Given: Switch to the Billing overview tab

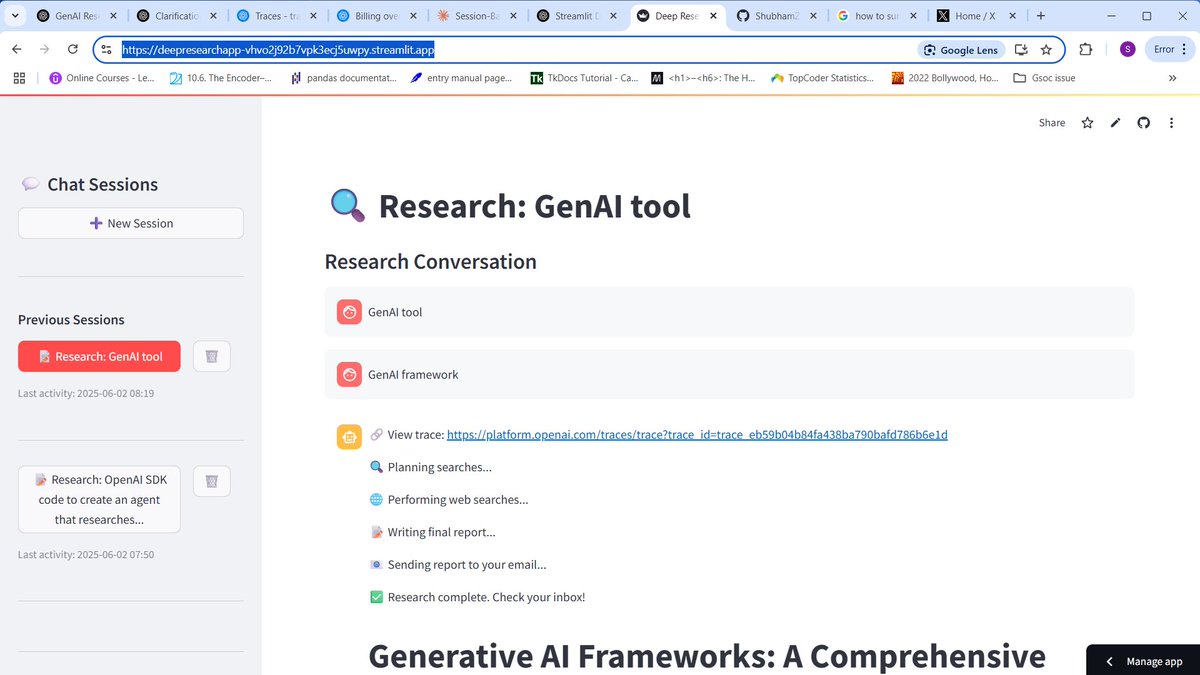Looking at the screenshot, I should [378, 16].
